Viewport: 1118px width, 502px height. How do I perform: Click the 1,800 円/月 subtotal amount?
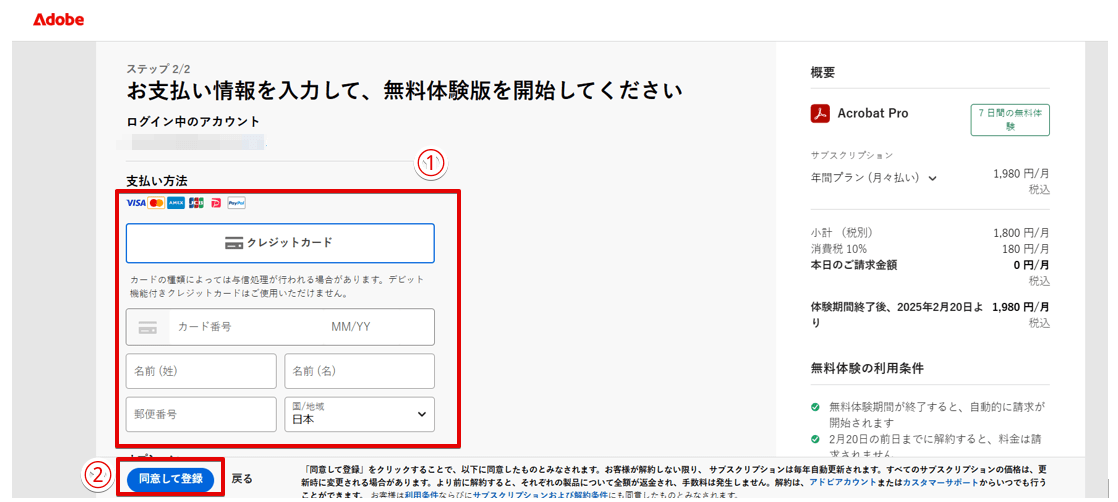1021,233
